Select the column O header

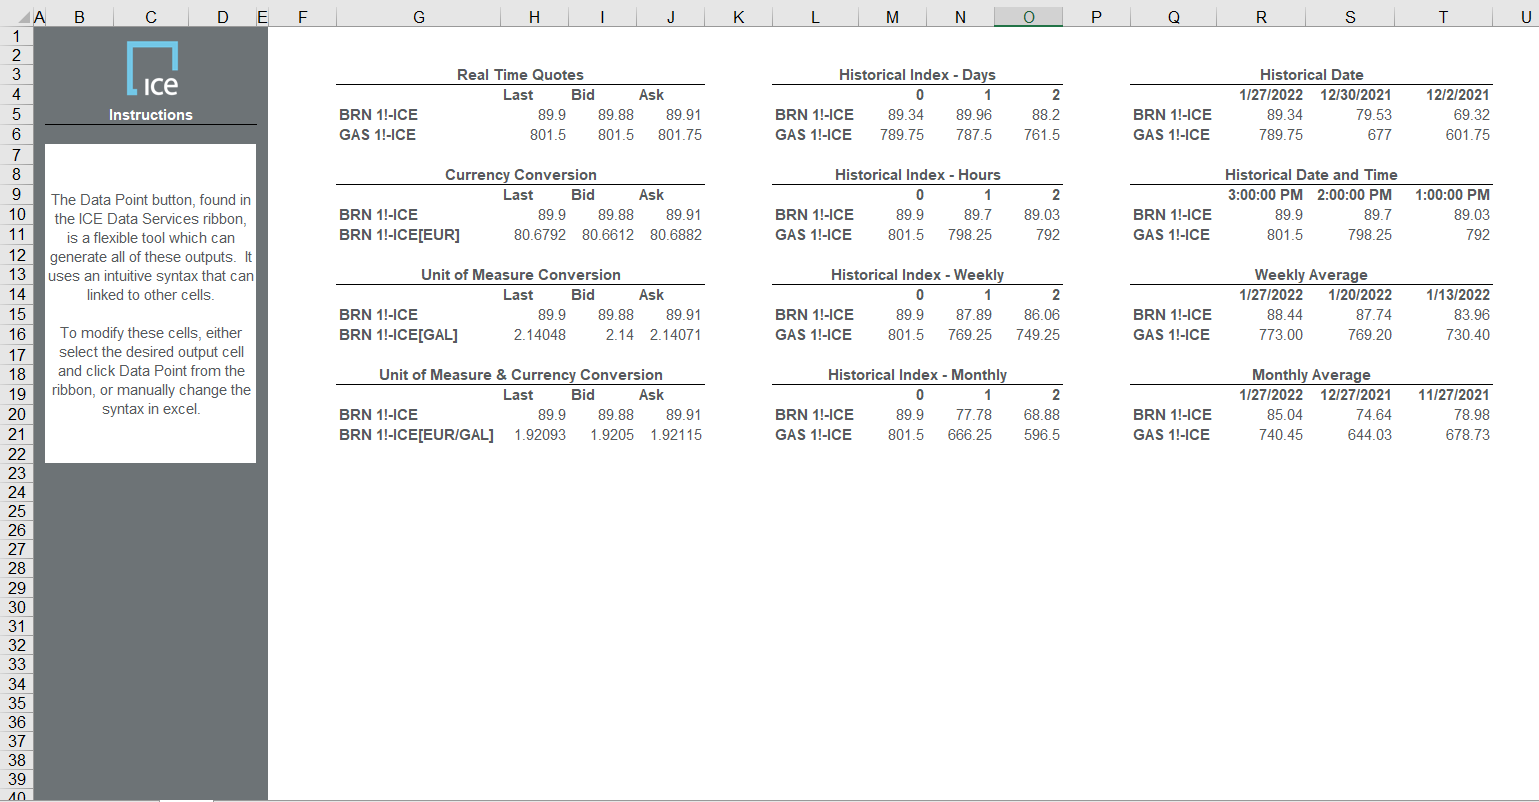(1028, 17)
